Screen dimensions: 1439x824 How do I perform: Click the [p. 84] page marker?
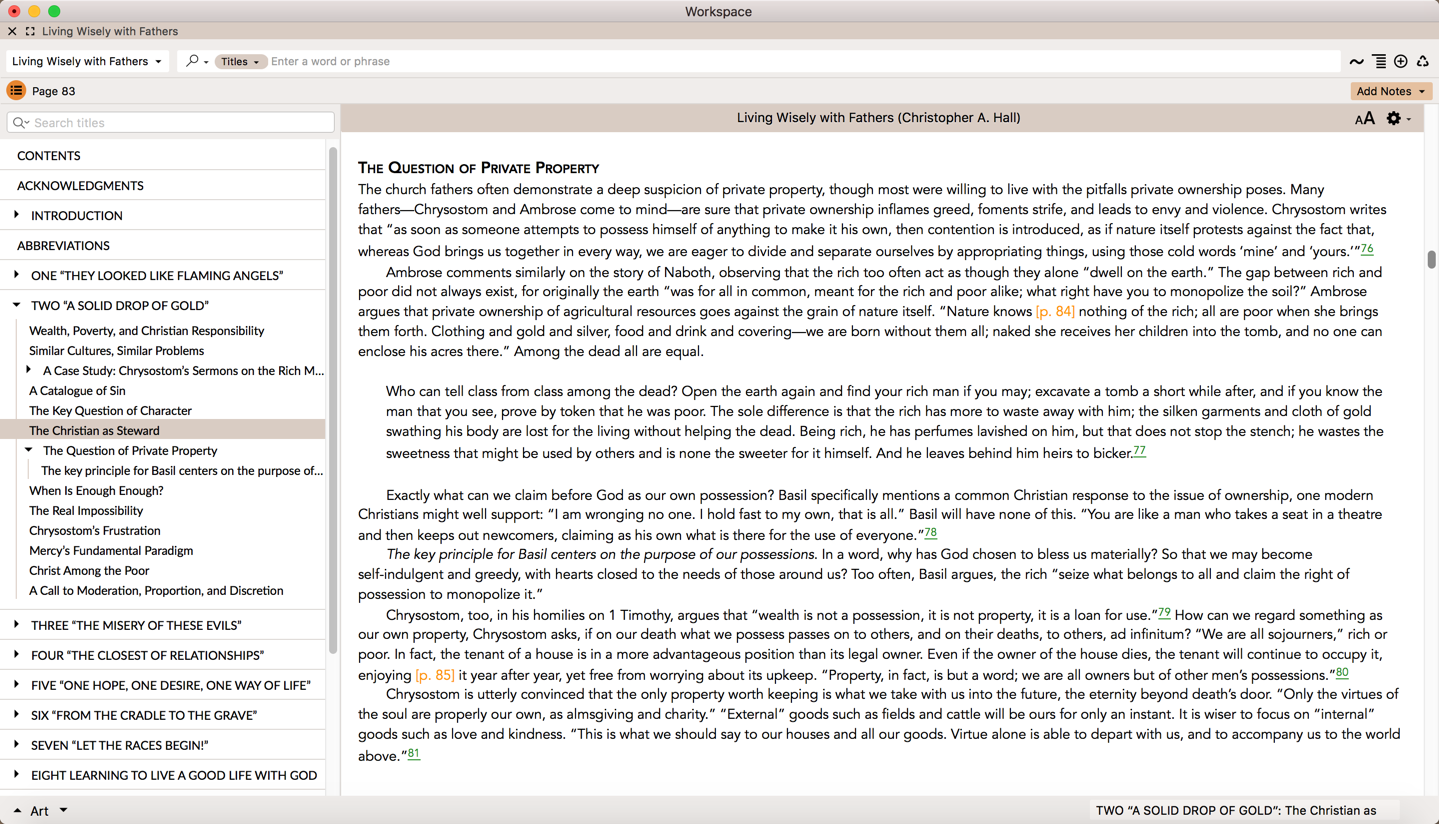point(1055,312)
